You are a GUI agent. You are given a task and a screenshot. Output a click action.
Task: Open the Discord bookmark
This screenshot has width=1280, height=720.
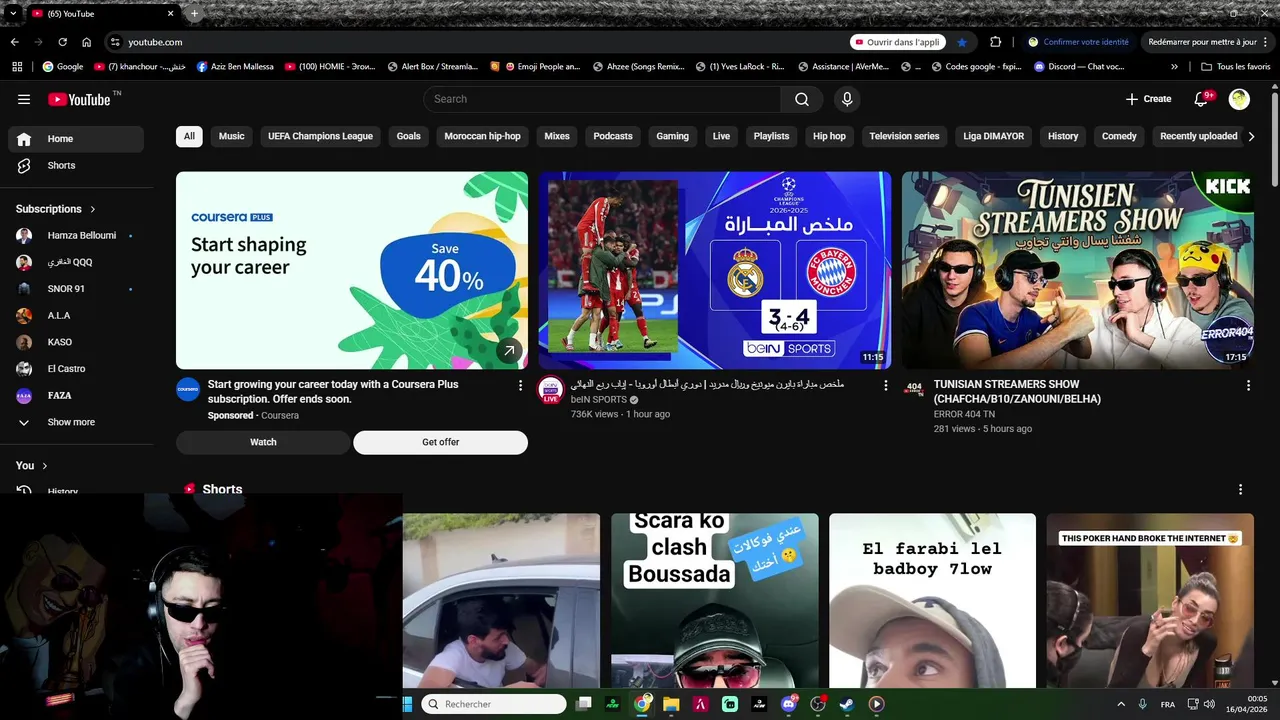[x=1079, y=67]
